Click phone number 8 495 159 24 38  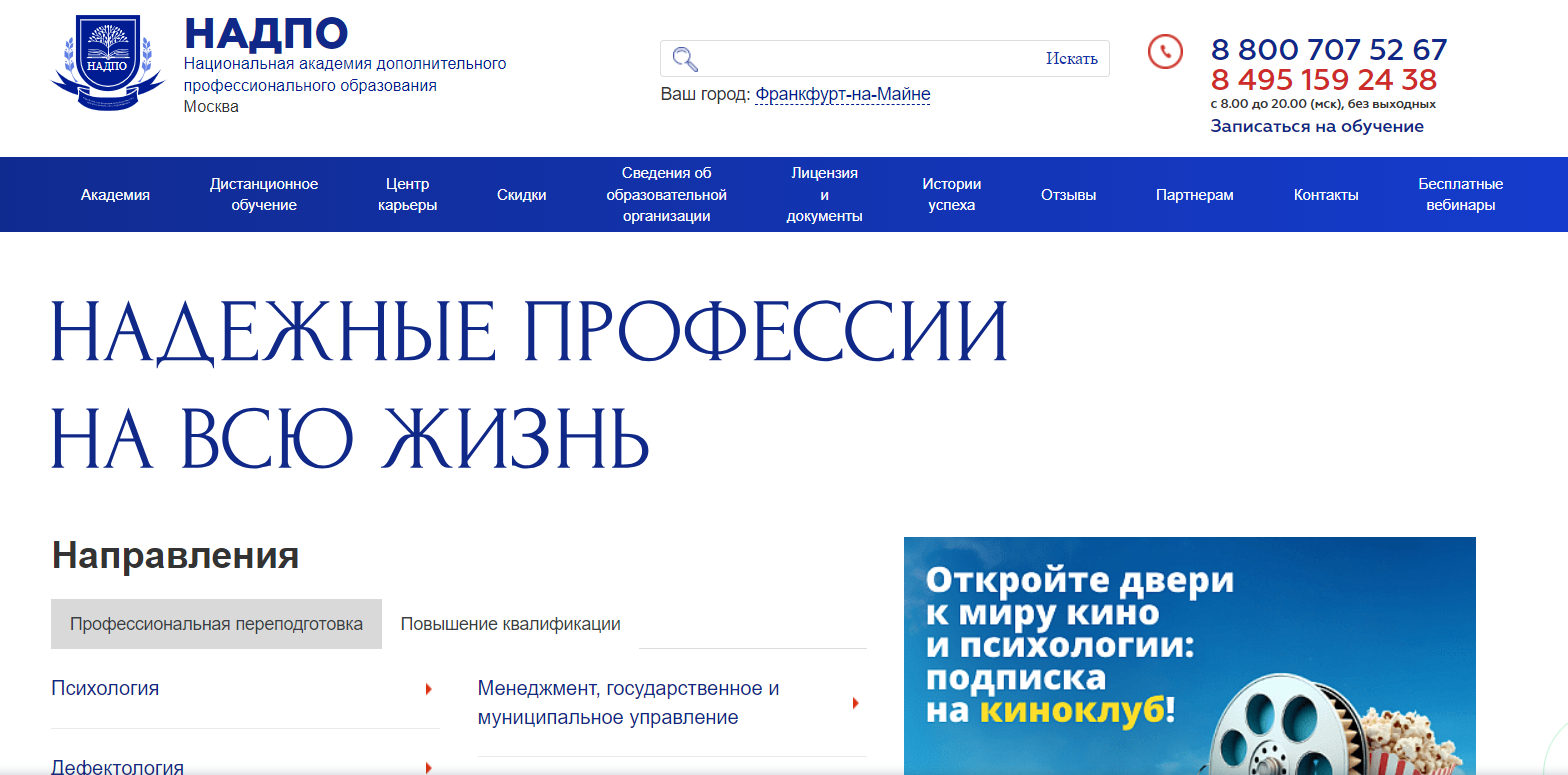tap(1324, 79)
